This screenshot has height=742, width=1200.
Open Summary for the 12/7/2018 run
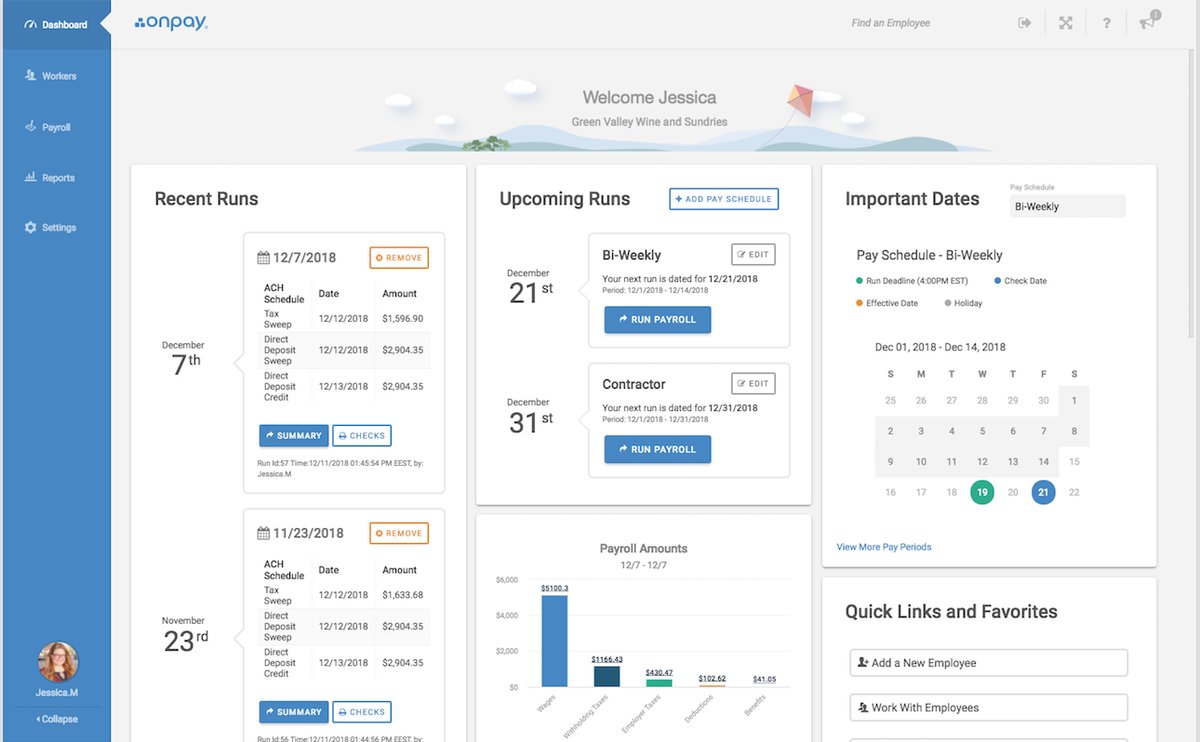click(x=293, y=436)
